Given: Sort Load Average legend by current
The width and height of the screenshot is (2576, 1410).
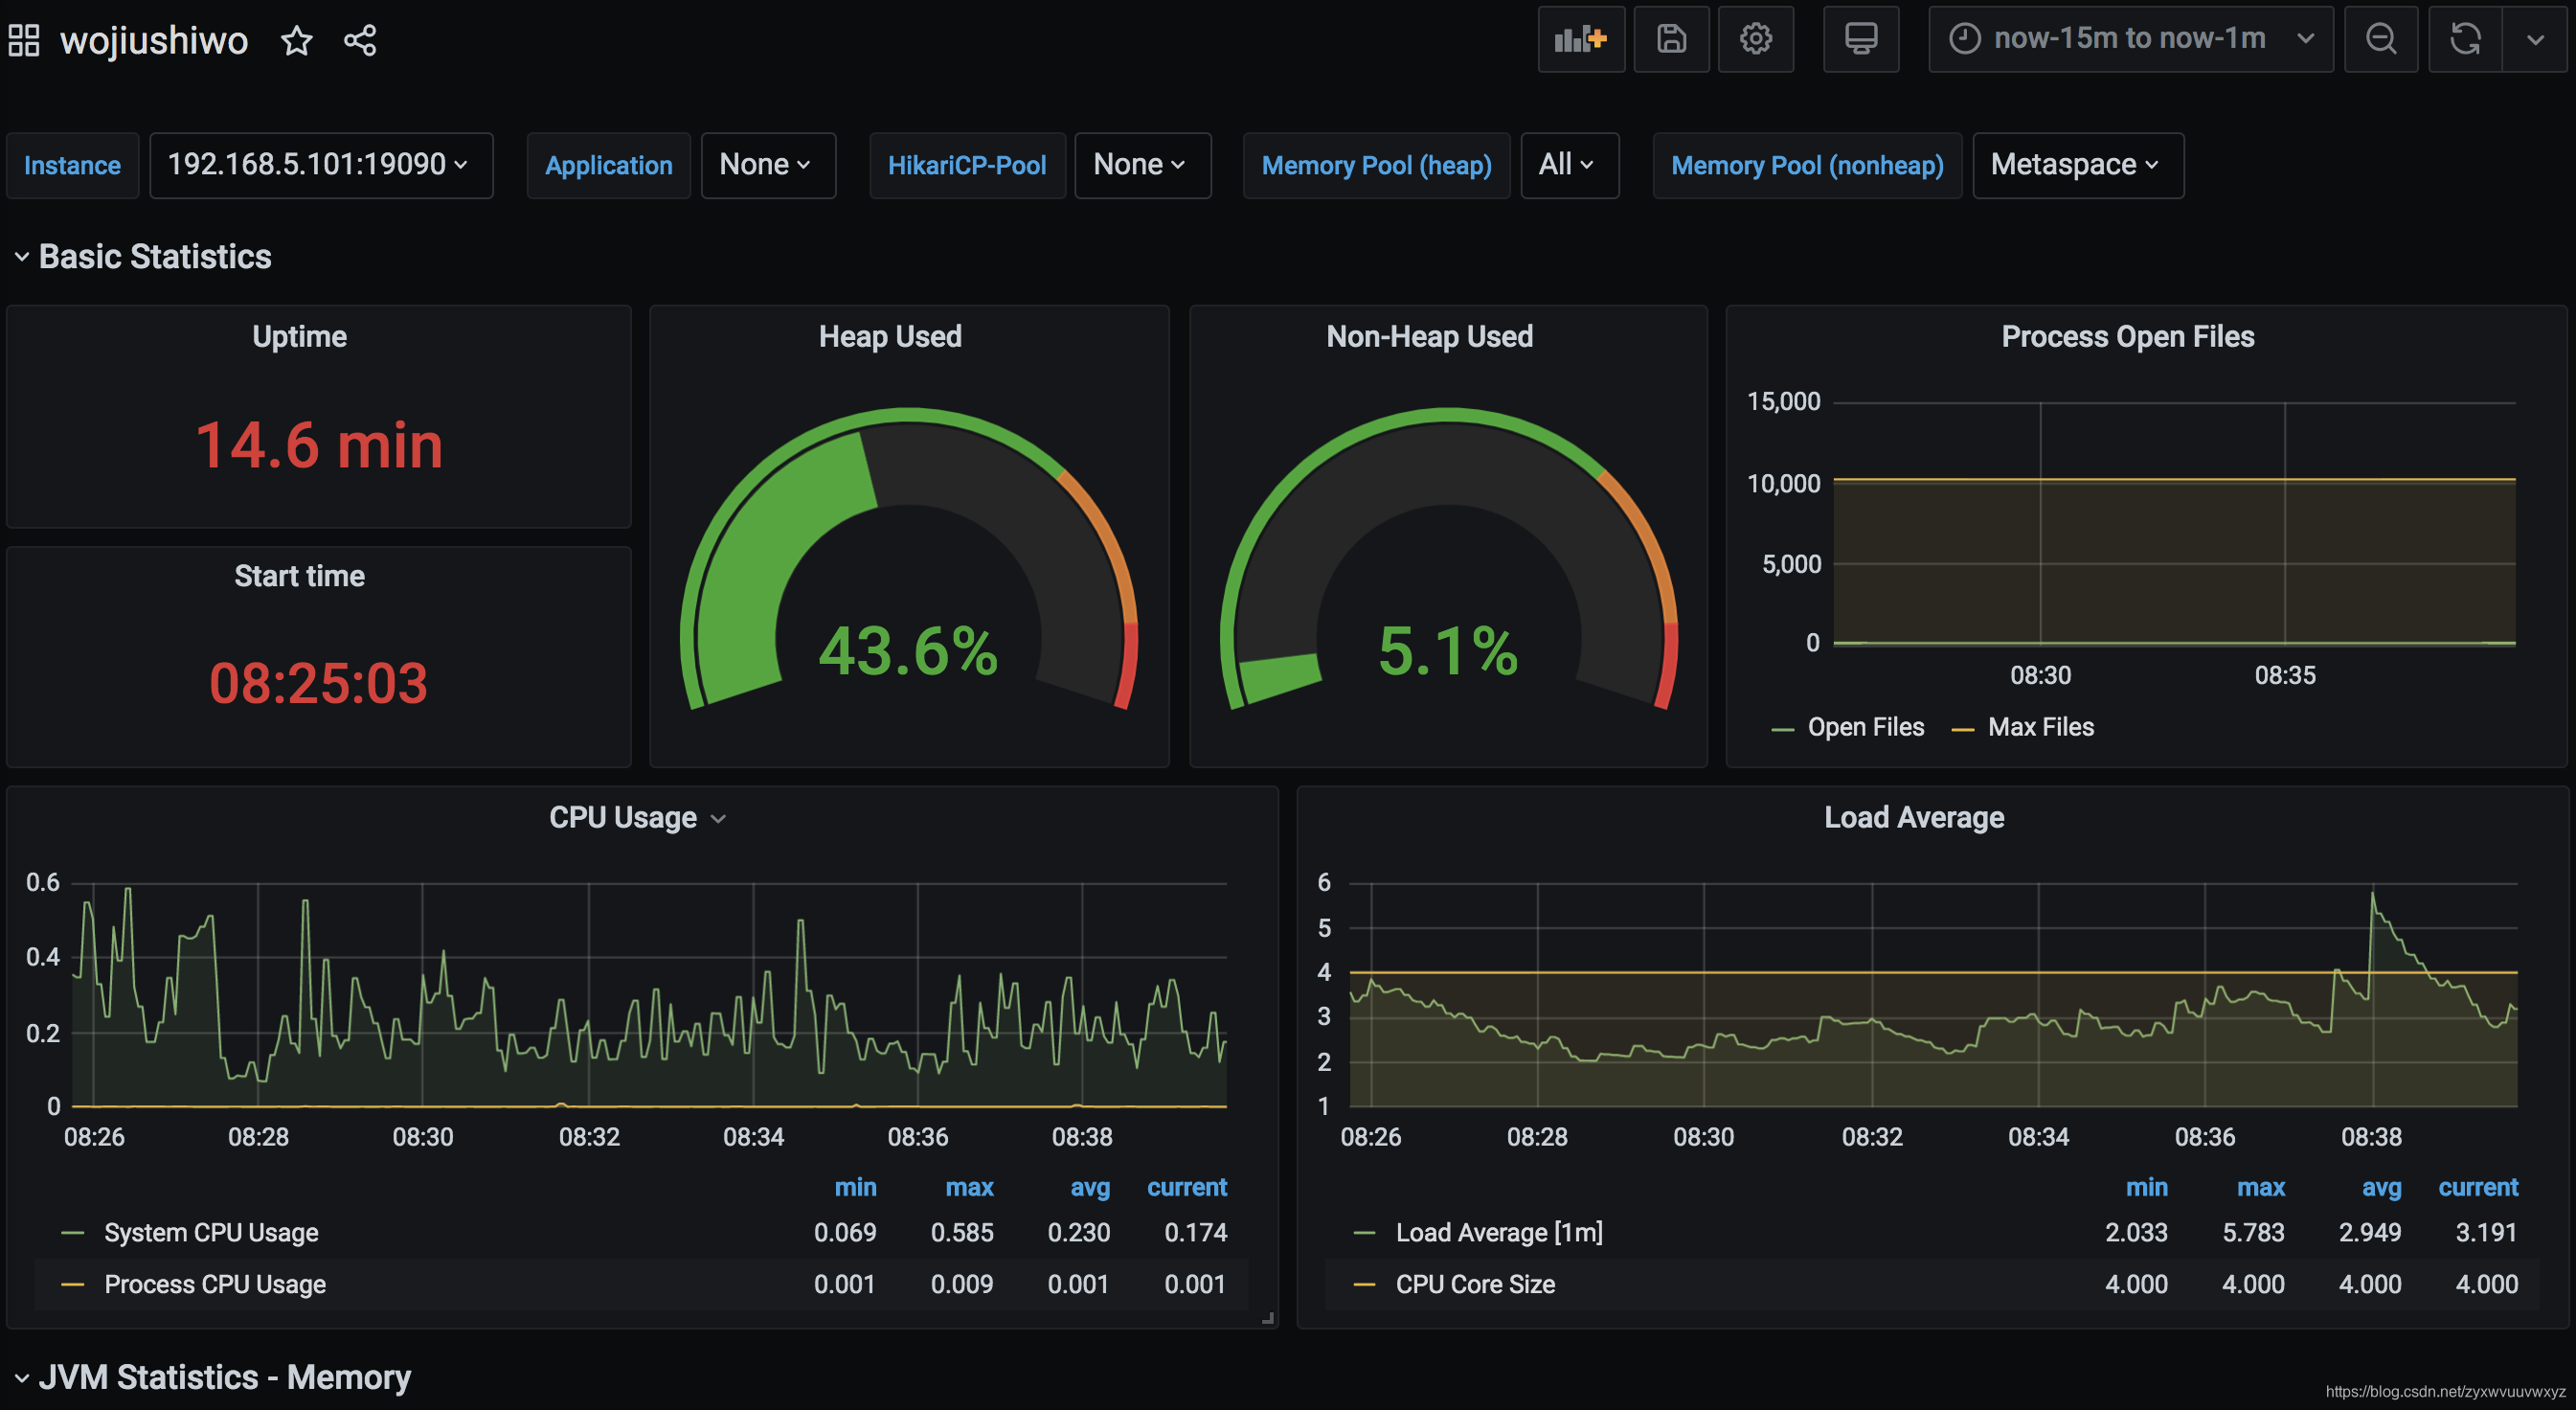Looking at the screenshot, I should coord(2478,1187).
